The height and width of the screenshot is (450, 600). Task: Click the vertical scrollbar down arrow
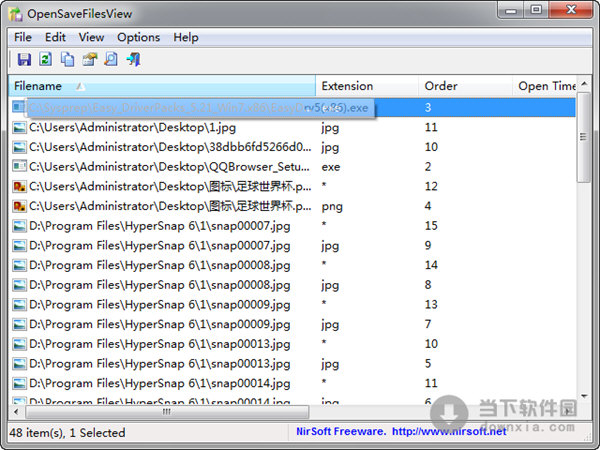pos(584,396)
